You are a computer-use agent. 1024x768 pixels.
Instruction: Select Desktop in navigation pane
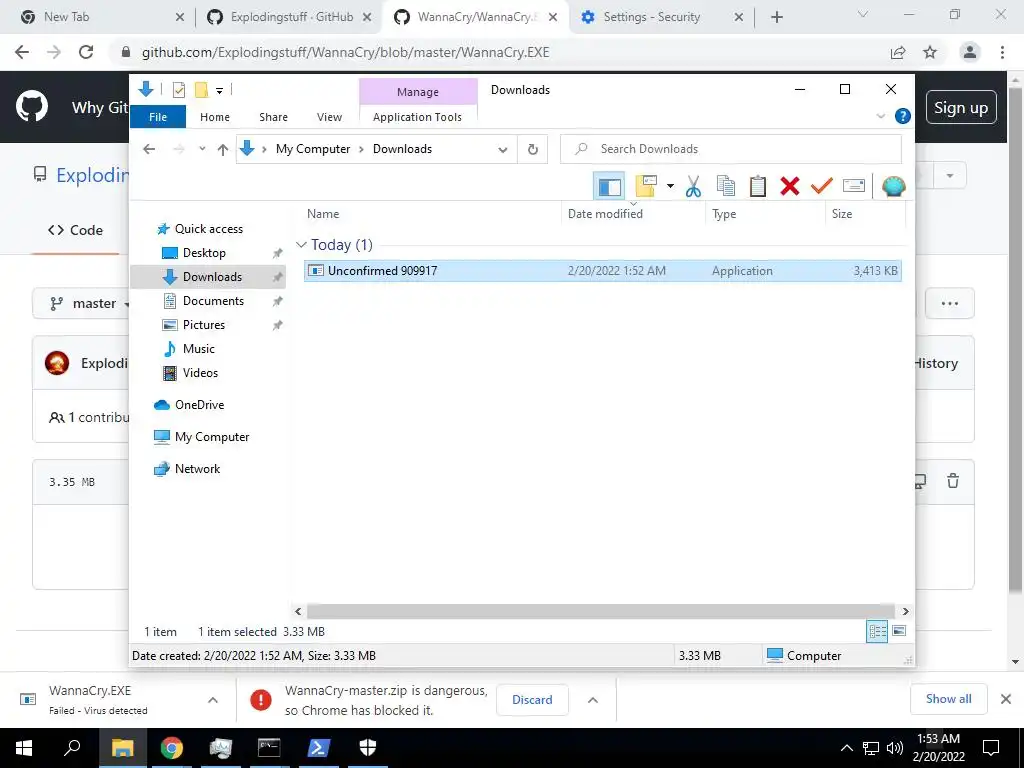(x=204, y=253)
